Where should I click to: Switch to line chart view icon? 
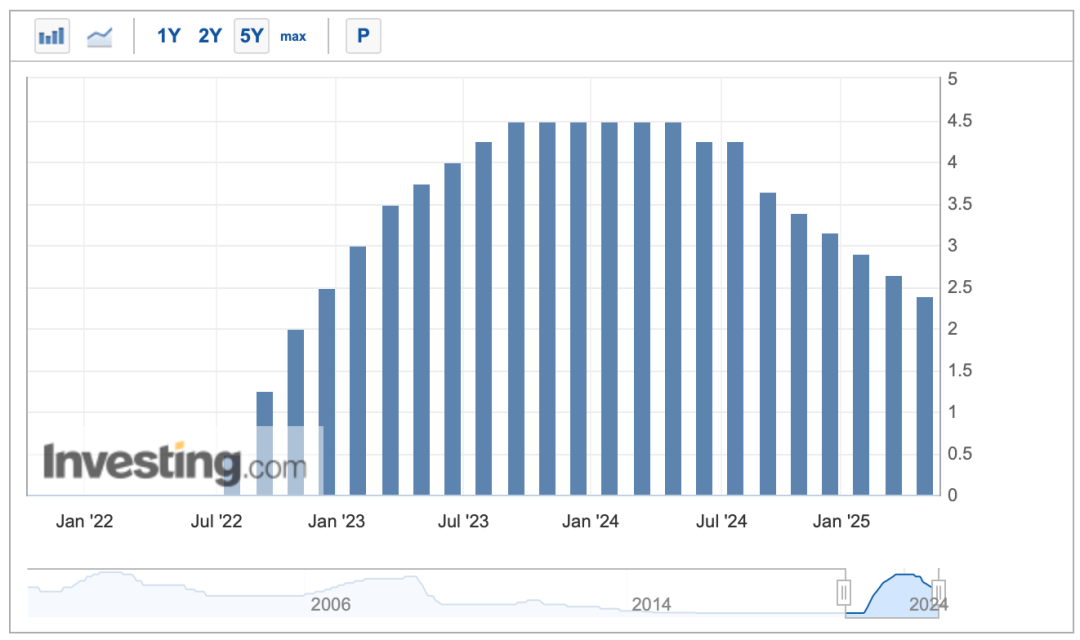[100, 37]
